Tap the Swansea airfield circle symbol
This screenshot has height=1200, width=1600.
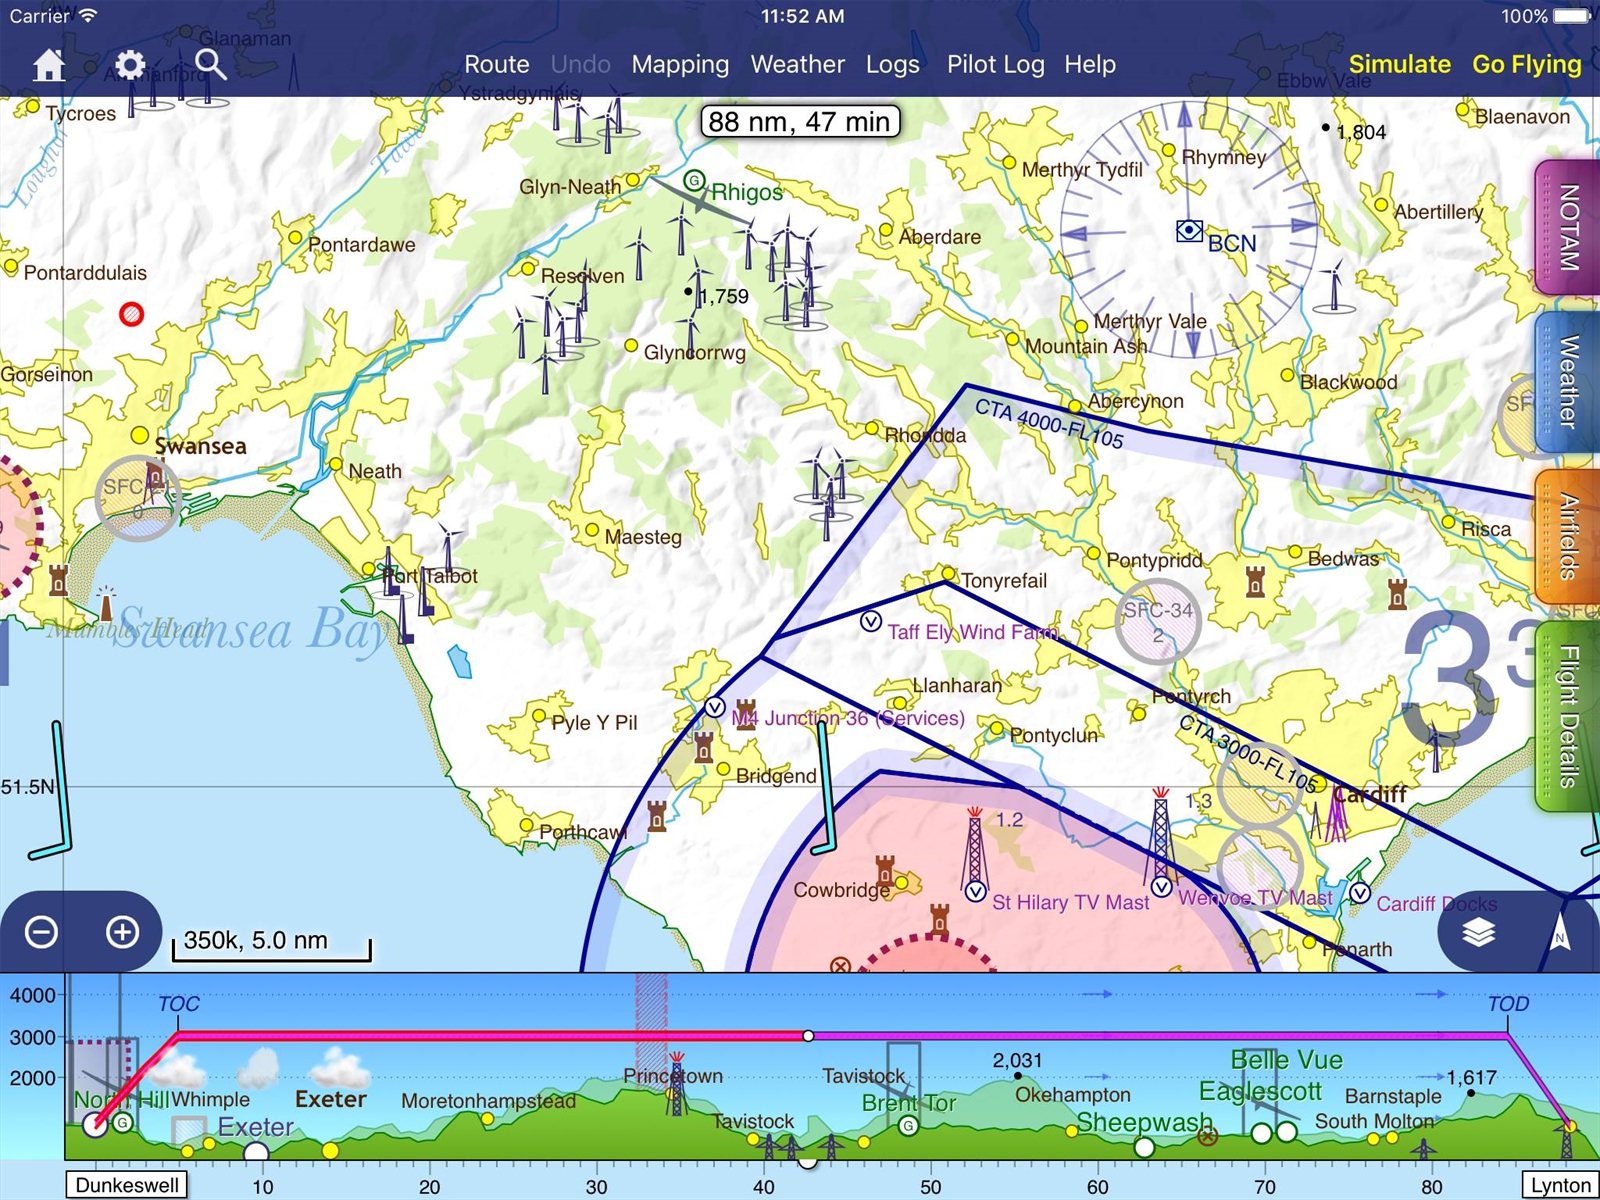coord(137,498)
